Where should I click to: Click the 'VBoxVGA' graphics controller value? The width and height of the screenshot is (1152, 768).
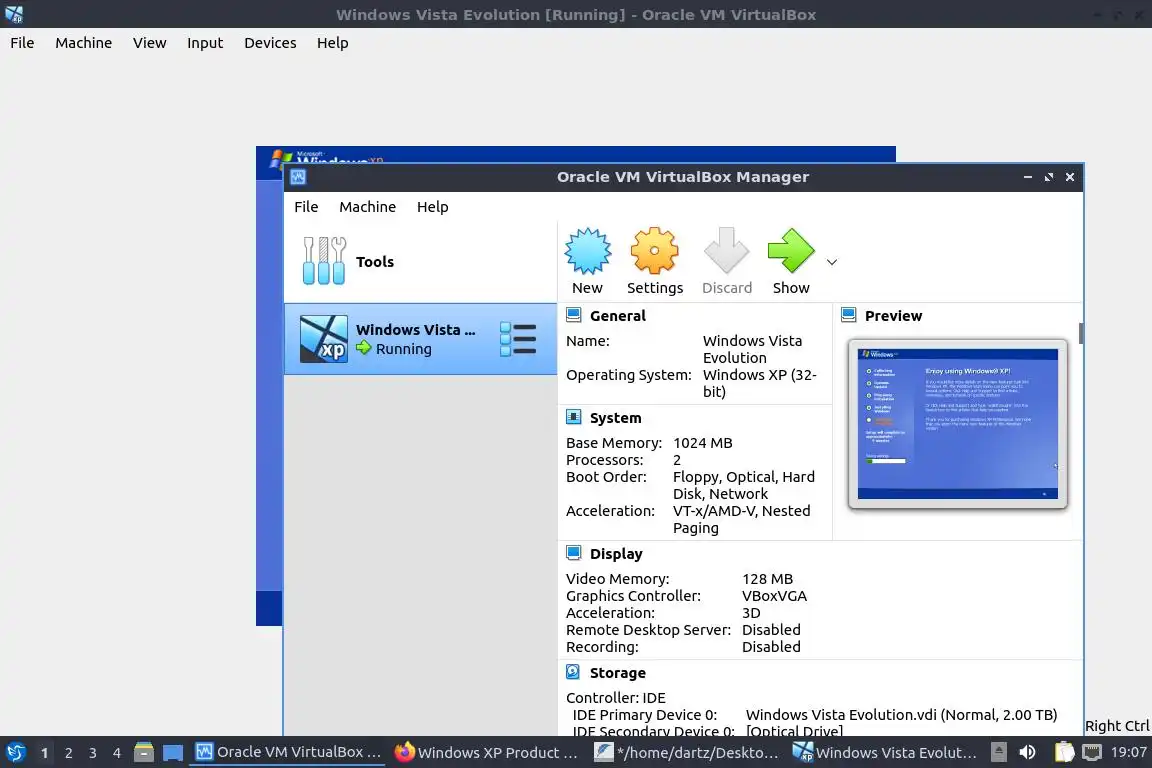pyautogui.click(x=774, y=596)
